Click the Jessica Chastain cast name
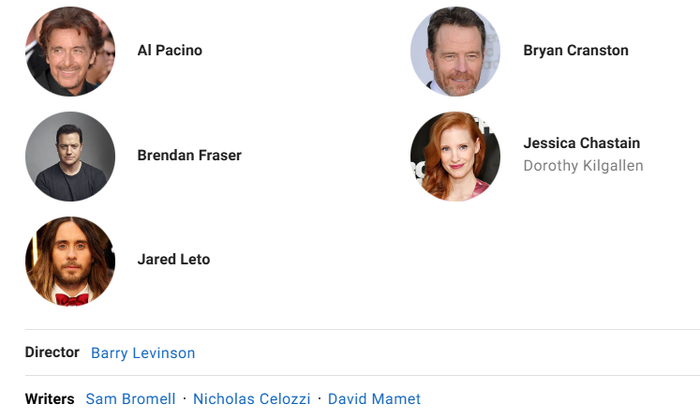The image size is (700, 419). pyautogui.click(x=581, y=143)
